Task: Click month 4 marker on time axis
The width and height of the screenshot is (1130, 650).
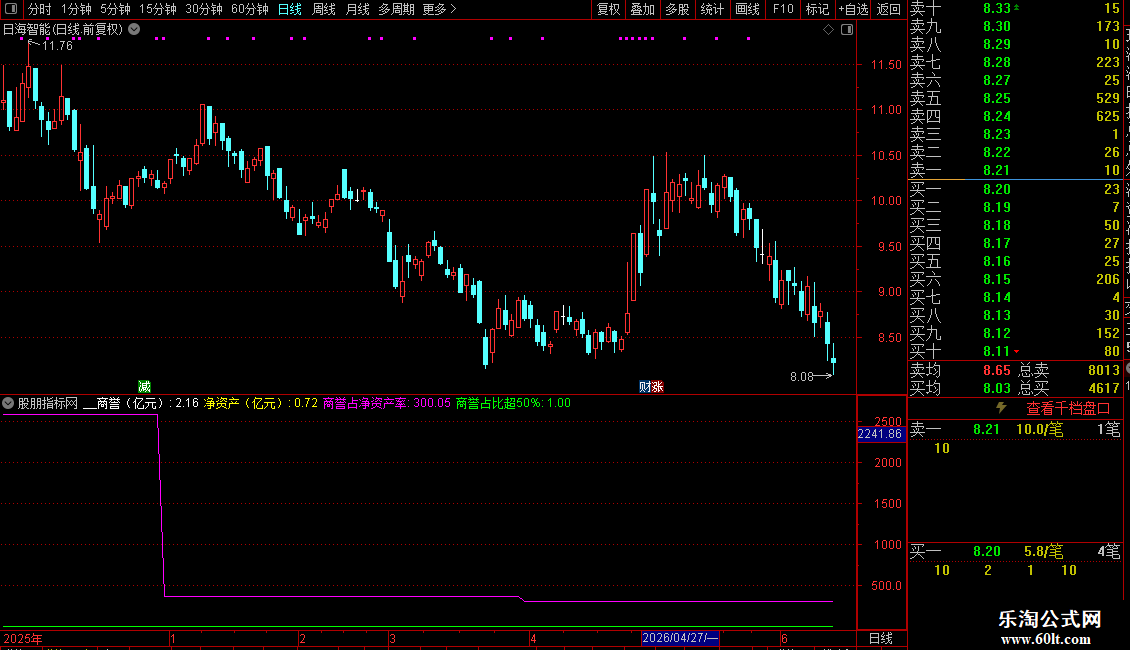Action: click(533, 638)
